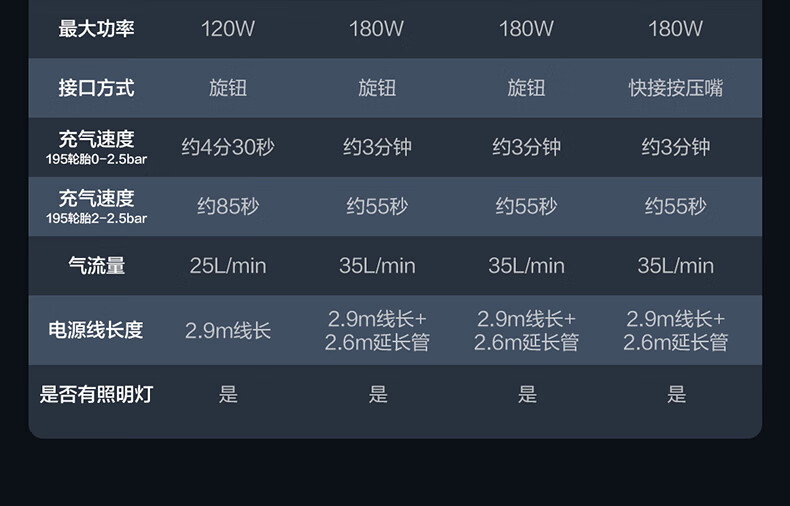Viewport: 790px width, 506px height.
Task: Select the 快接按压嘴 interface cell
Action: pos(676,88)
